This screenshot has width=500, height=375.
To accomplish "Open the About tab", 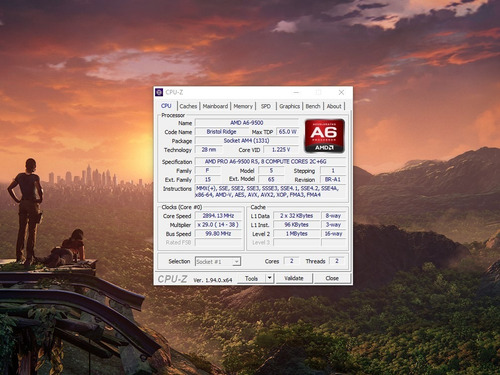I will tap(334, 106).
